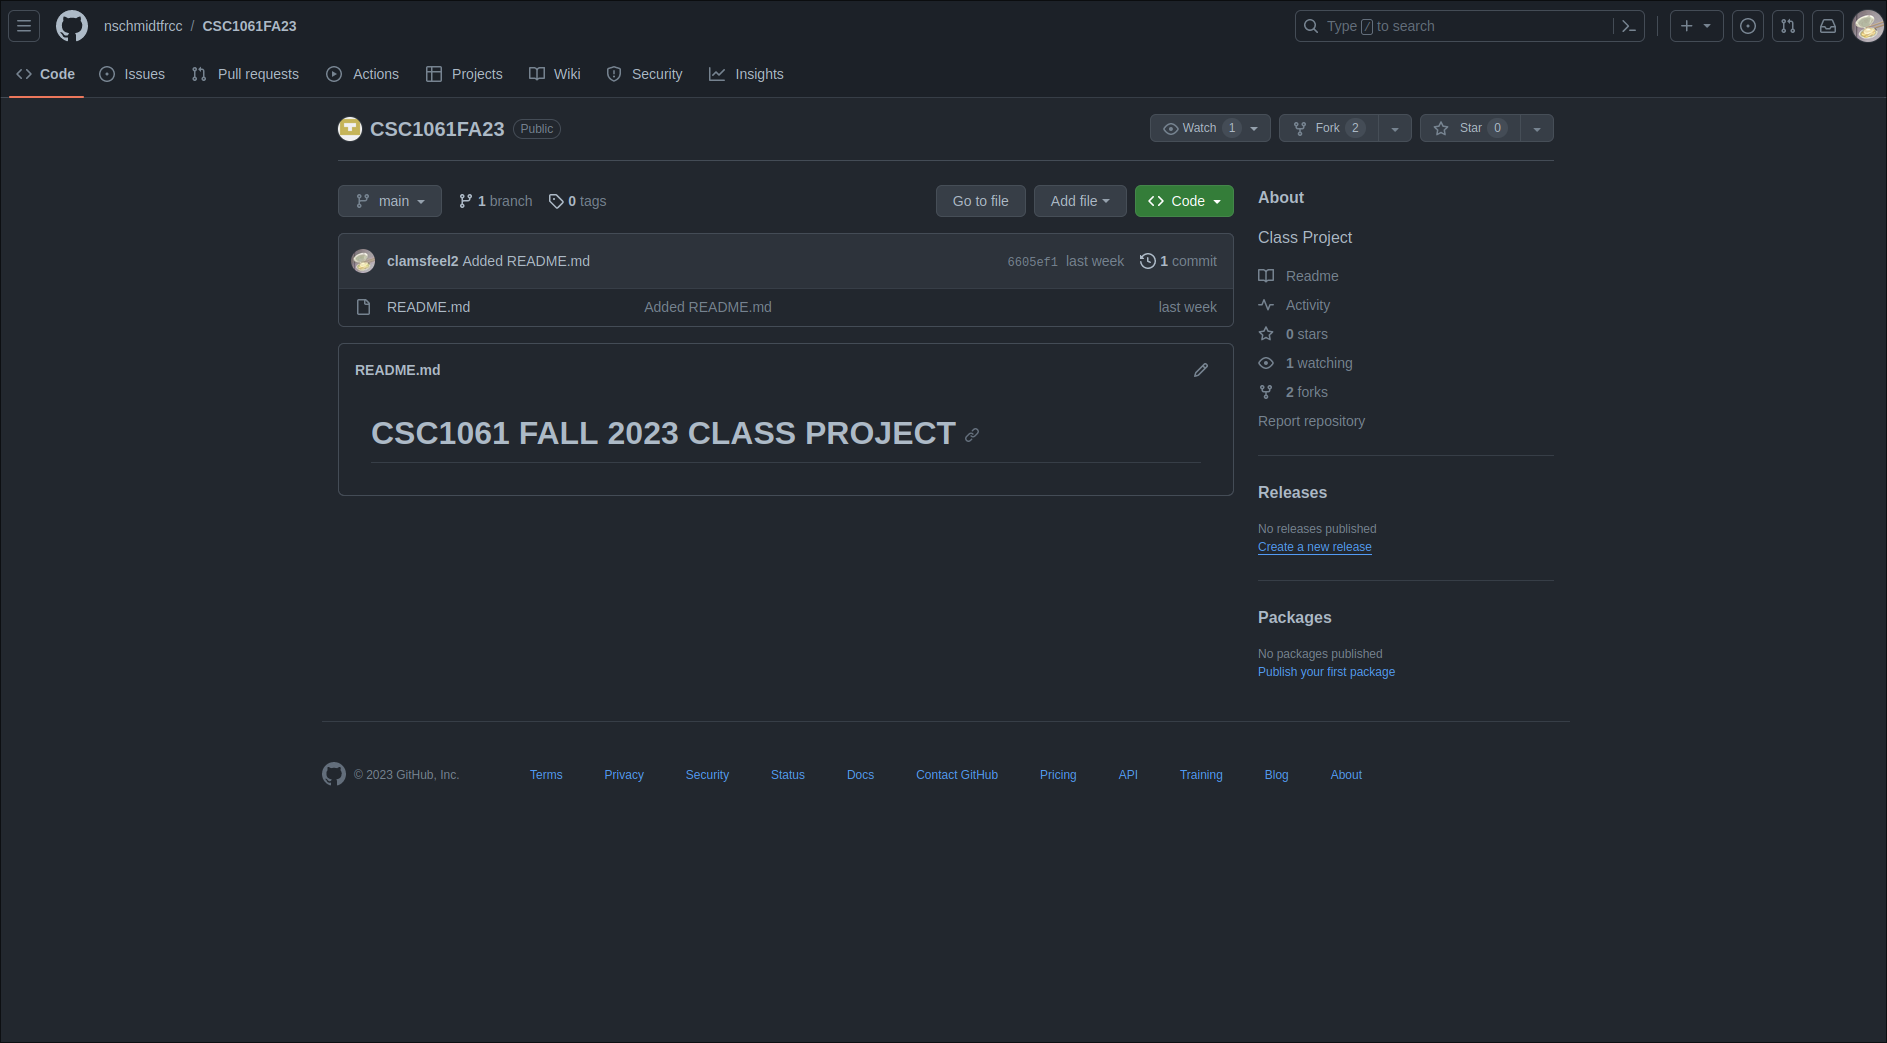The height and width of the screenshot is (1043, 1887).
Task: Open the Training footer link
Action: (x=1201, y=775)
